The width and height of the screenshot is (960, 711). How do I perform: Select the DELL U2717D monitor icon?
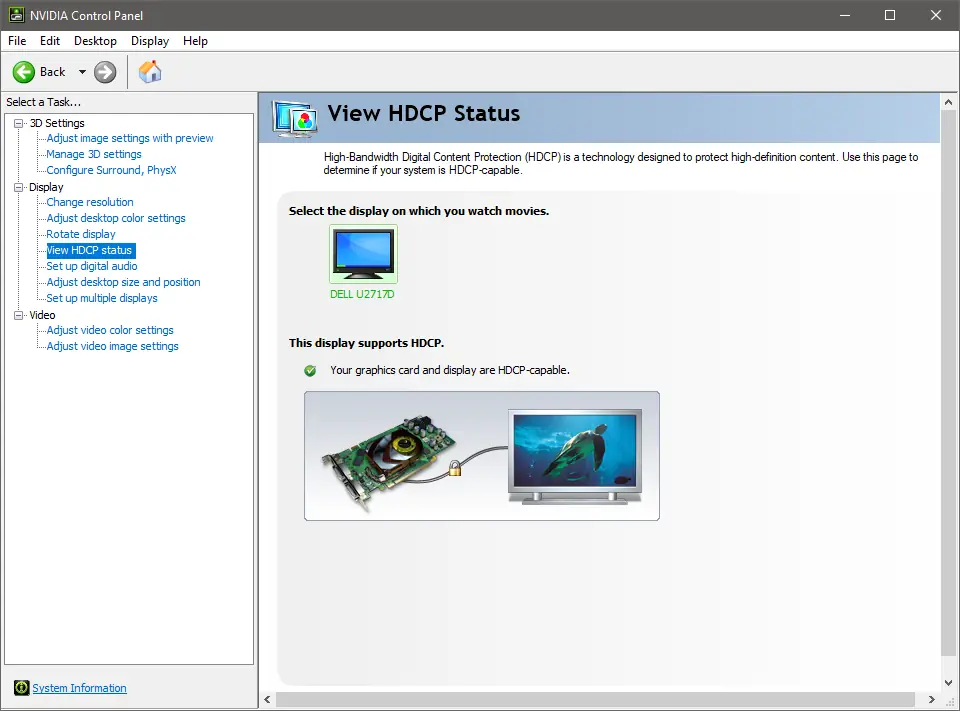pos(364,254)
